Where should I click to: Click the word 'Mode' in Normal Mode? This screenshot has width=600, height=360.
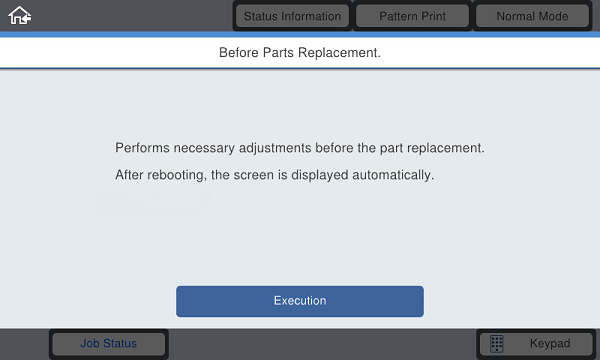click(x=553, y=16)
